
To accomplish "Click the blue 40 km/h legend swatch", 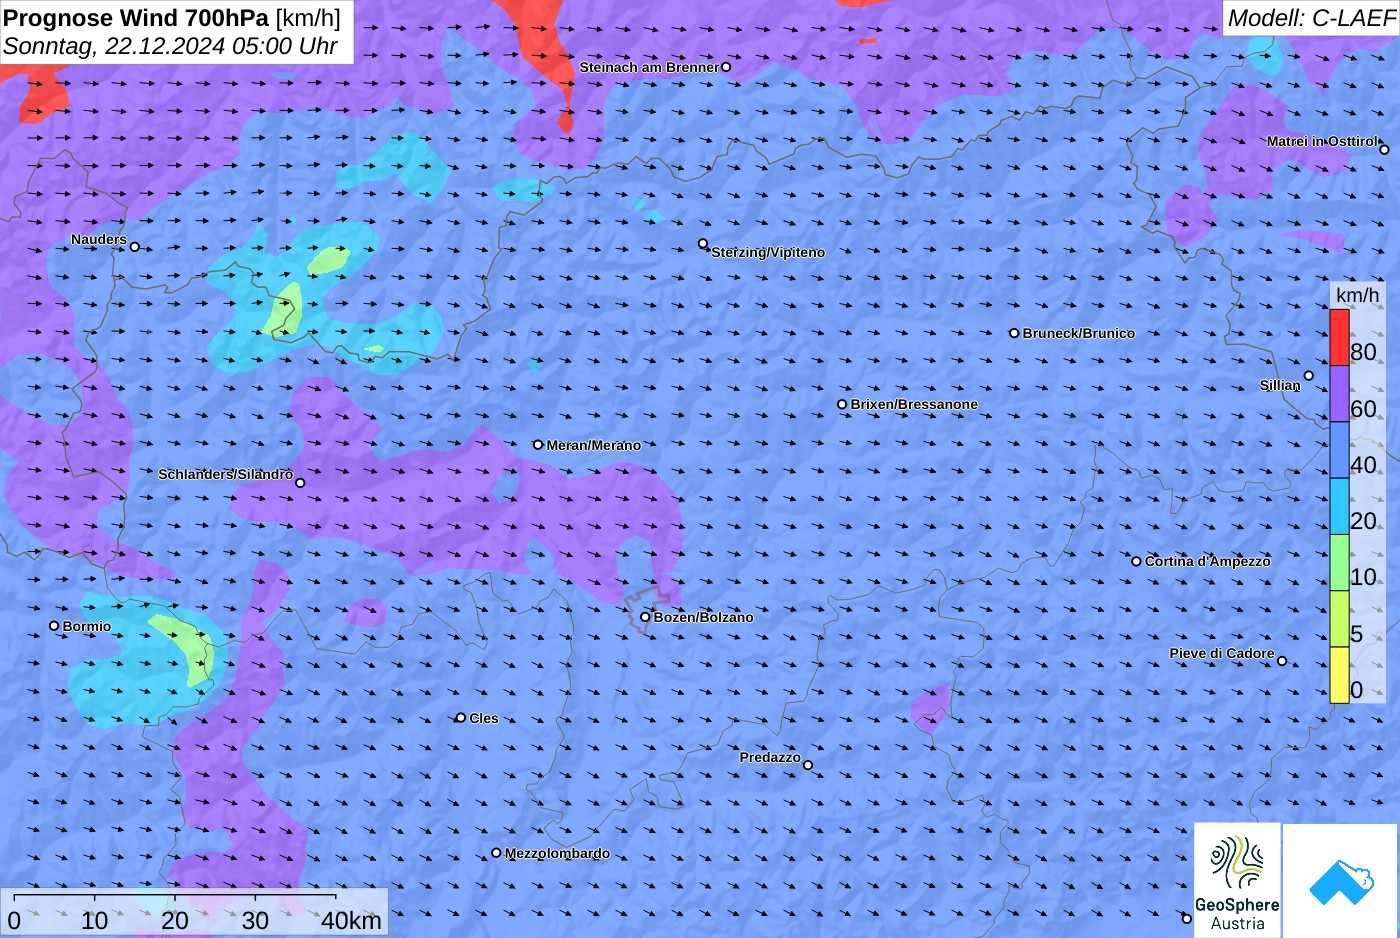I will (x=1339, y=450).
